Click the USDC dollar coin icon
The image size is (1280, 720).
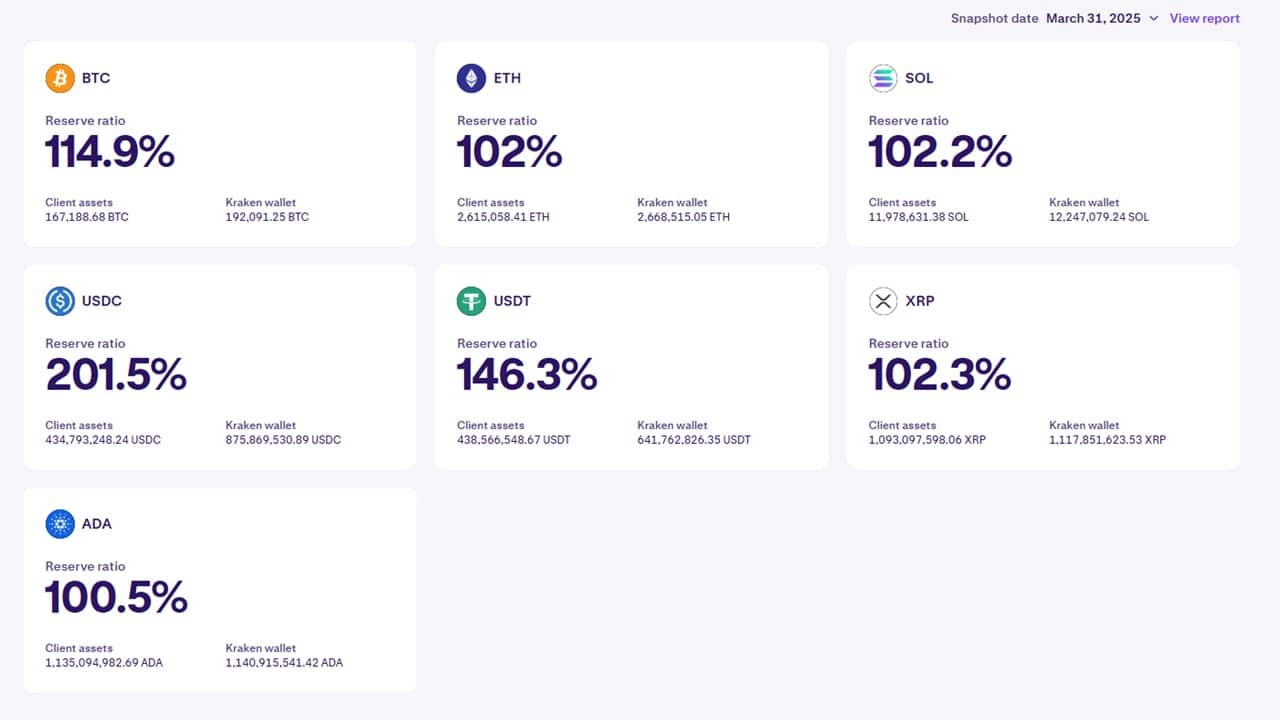click(60, 301)
